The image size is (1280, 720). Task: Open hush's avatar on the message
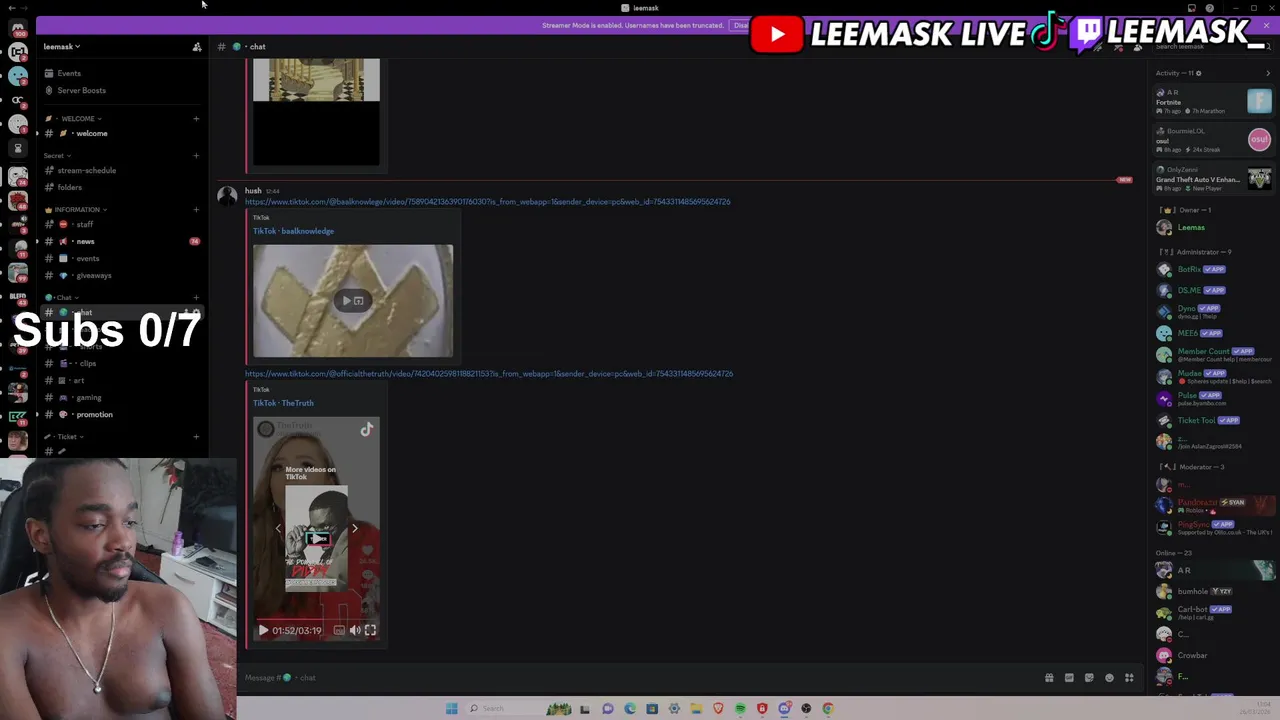[227, 196]
